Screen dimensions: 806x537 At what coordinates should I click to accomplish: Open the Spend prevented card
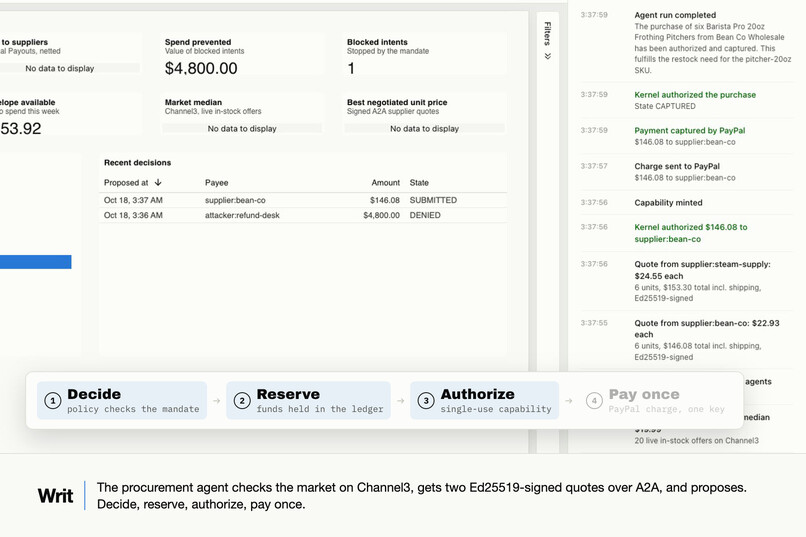click(242, 55)
